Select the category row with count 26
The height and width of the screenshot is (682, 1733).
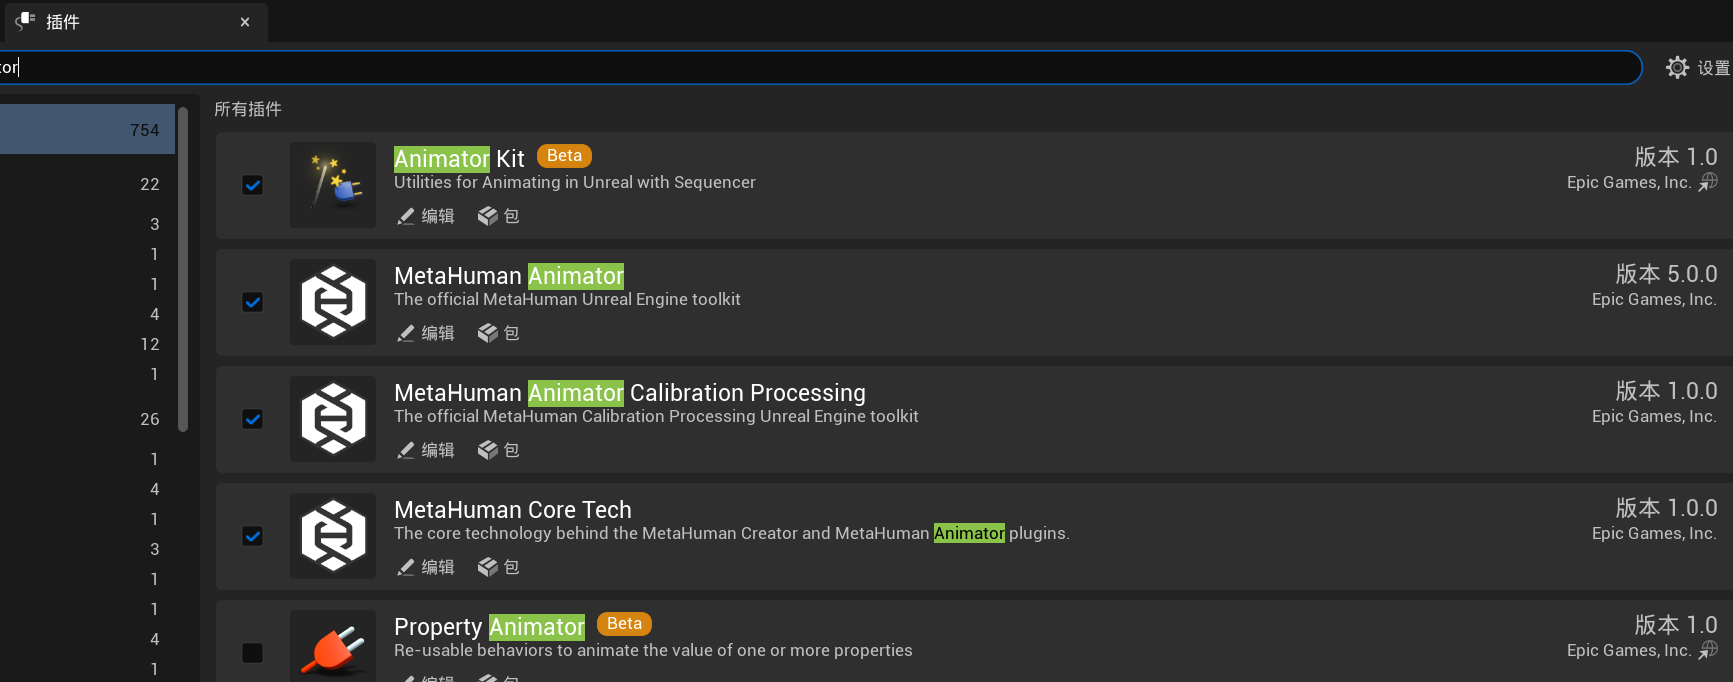coord(87,419)
